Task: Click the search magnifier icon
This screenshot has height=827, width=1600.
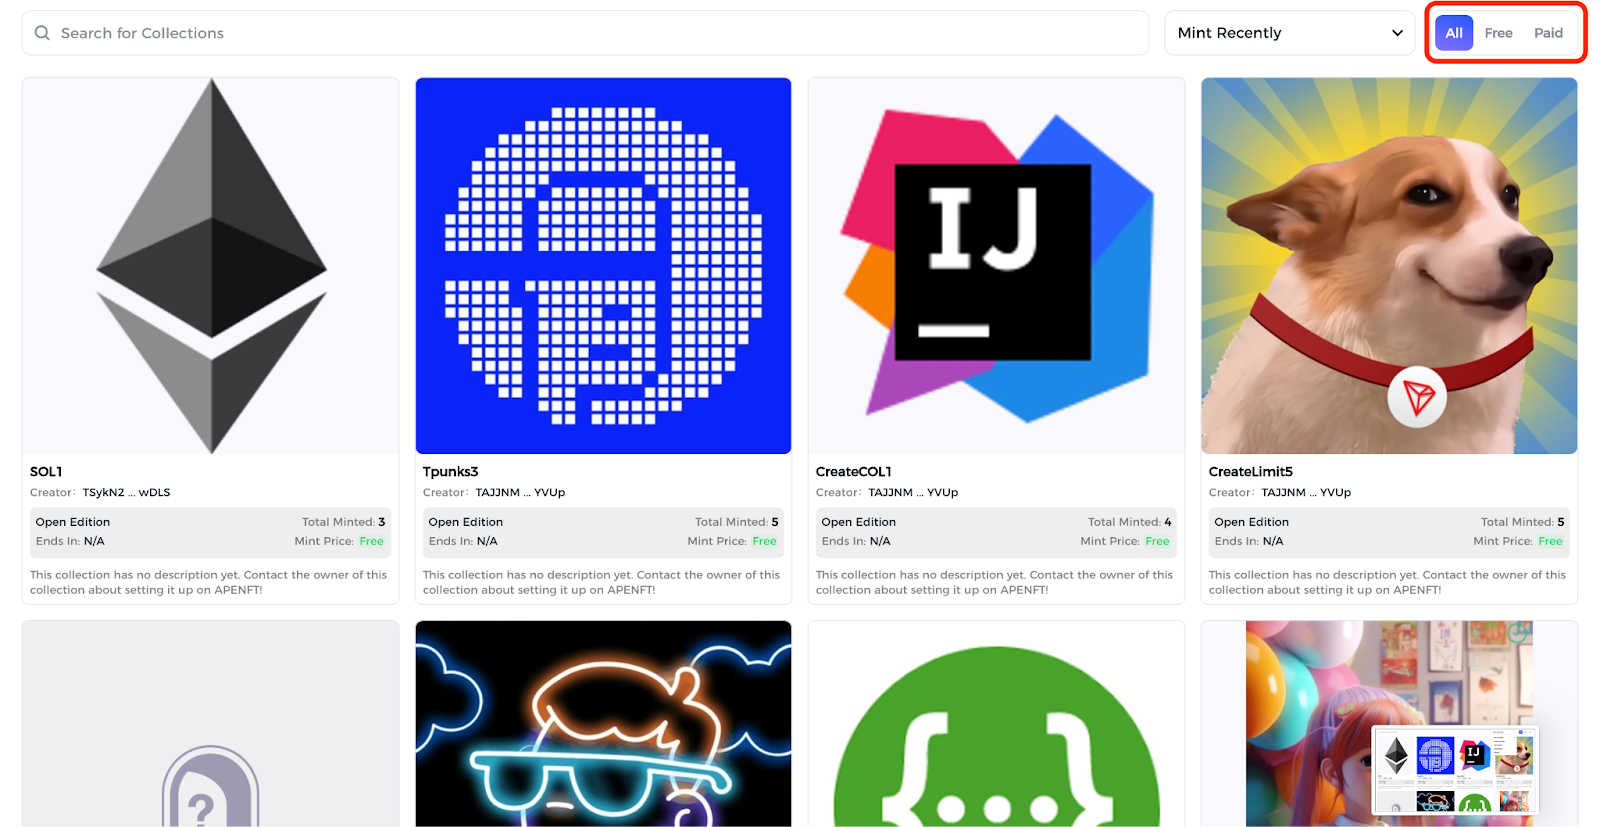Action: (x=42, y=33)
